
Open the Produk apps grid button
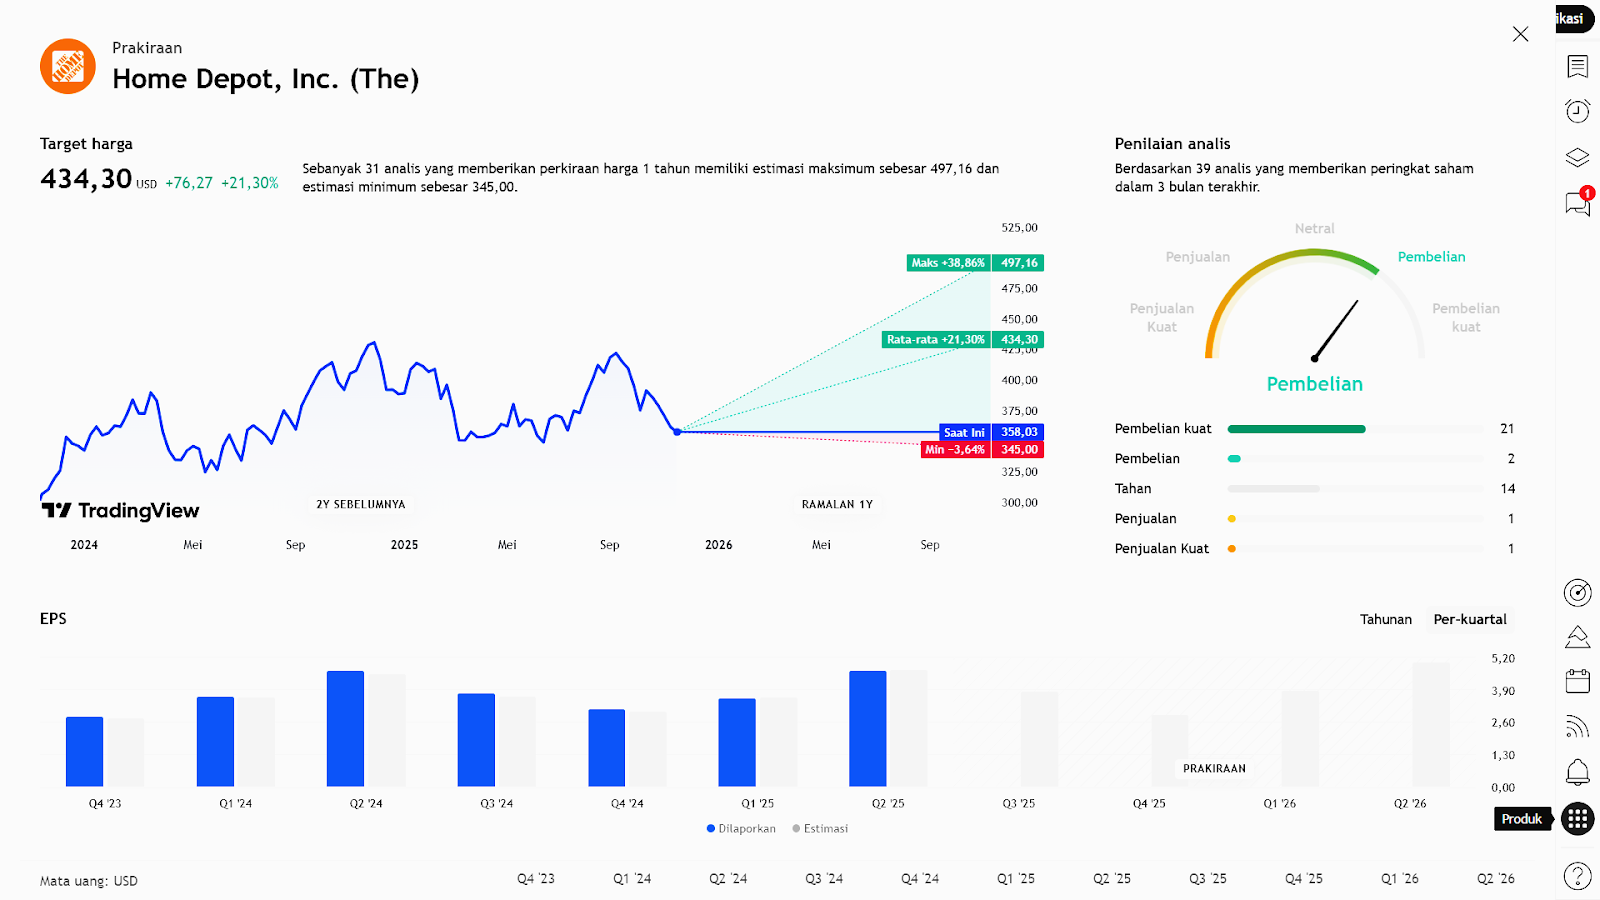[1577, 819]
